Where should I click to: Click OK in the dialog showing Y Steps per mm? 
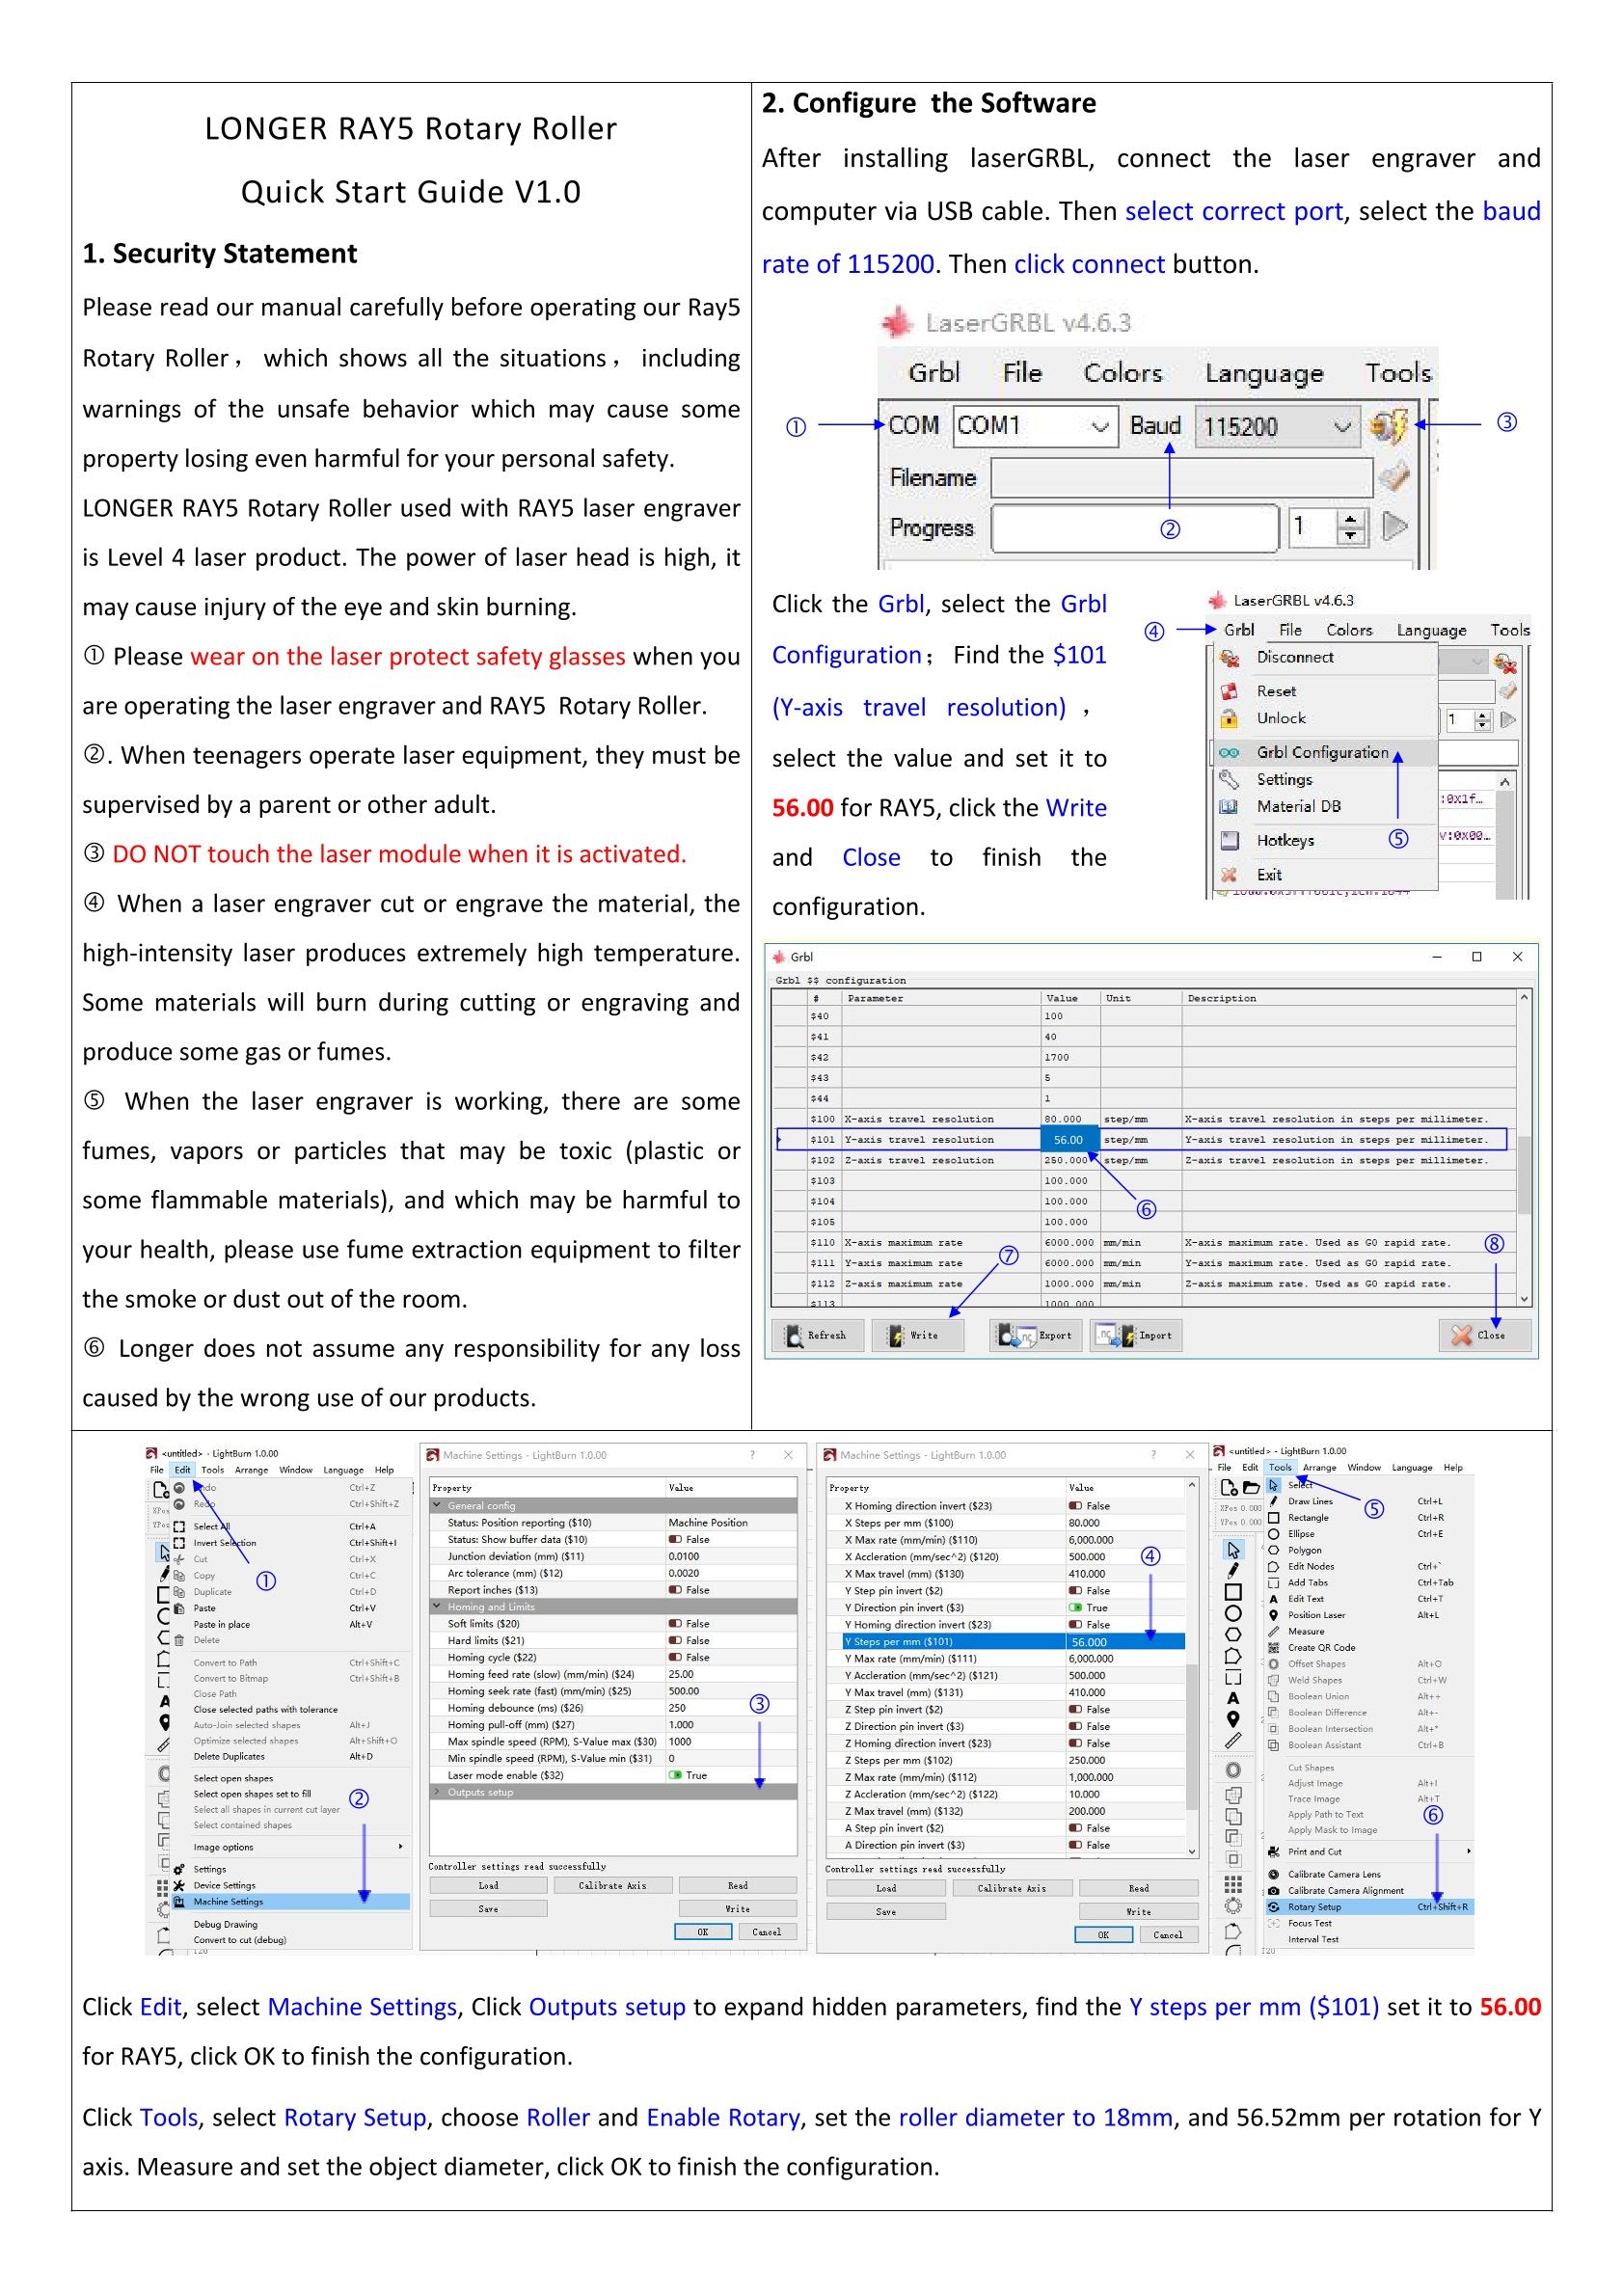click(x=1103, y=1935)
